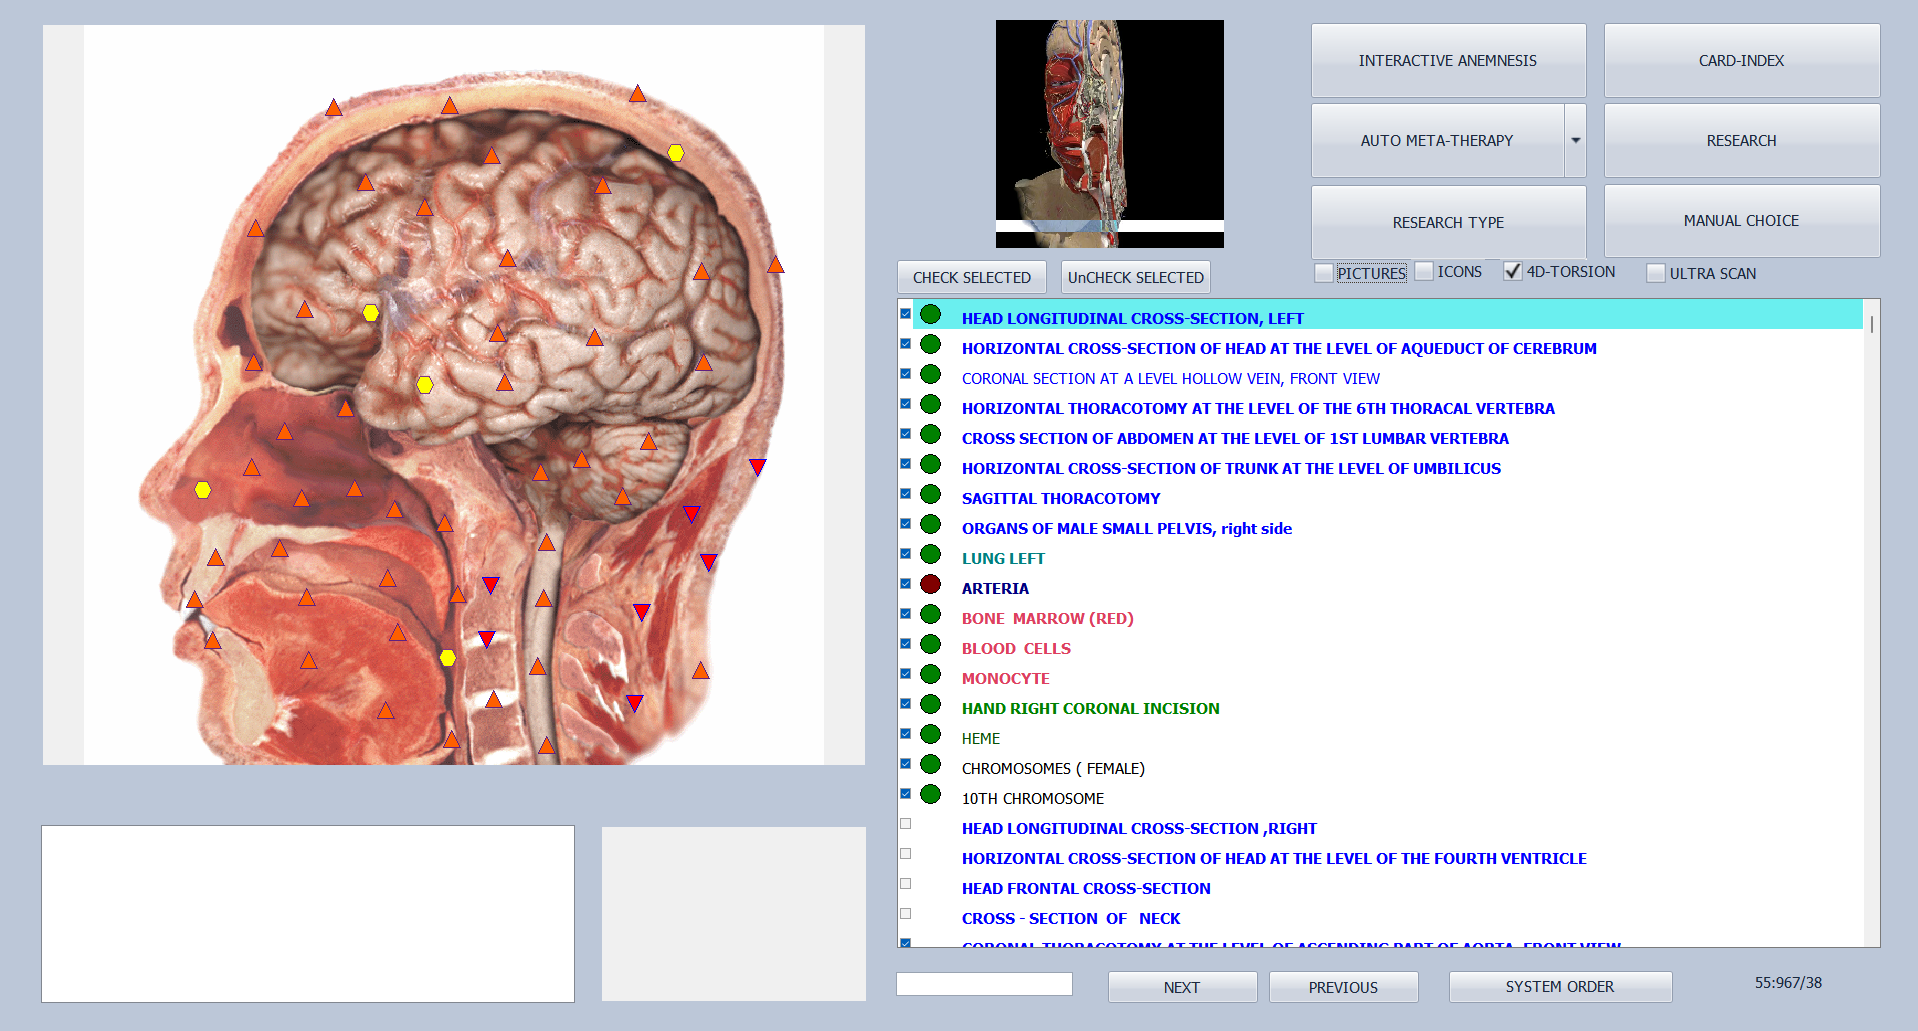Check the HEAD FRONTAL CROSS-SECTION box

pos(906,884)
